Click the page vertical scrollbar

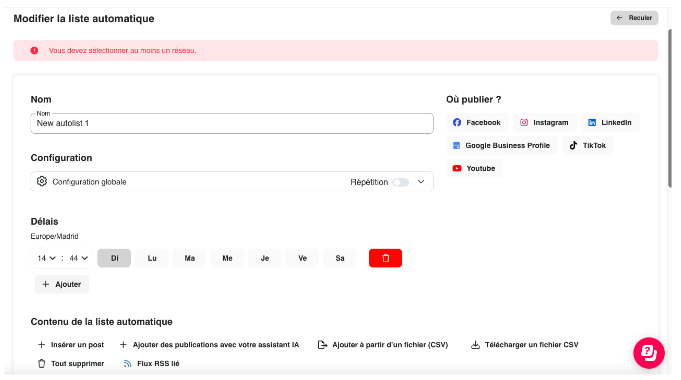pyautogui.click(x=670, y=109)
